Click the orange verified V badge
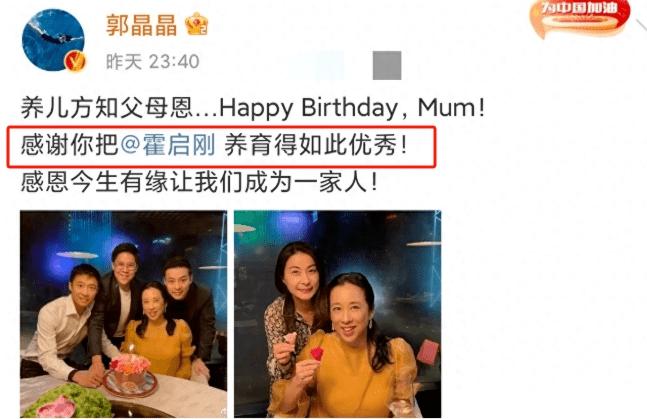 tap(76, 62)
